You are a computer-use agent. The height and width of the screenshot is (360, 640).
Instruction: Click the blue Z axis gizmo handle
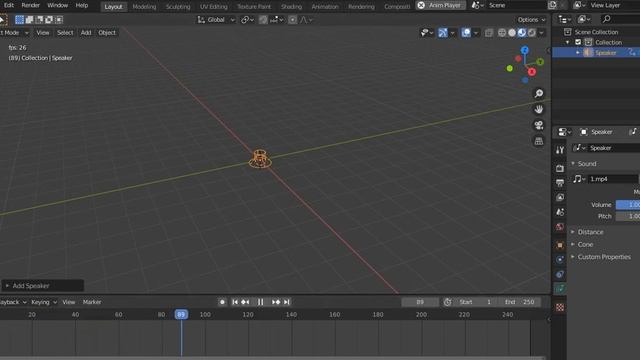point(525,50)
